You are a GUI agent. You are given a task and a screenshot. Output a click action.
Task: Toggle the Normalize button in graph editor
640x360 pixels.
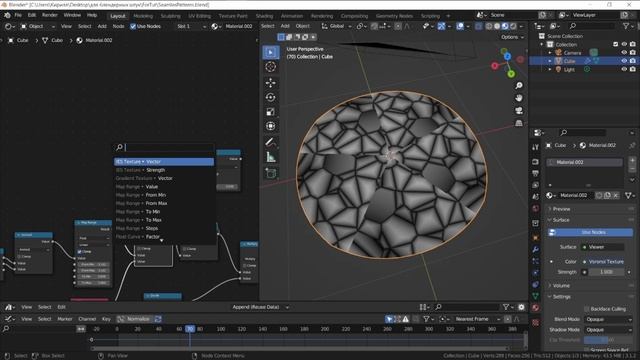click(x=134, y=319)
